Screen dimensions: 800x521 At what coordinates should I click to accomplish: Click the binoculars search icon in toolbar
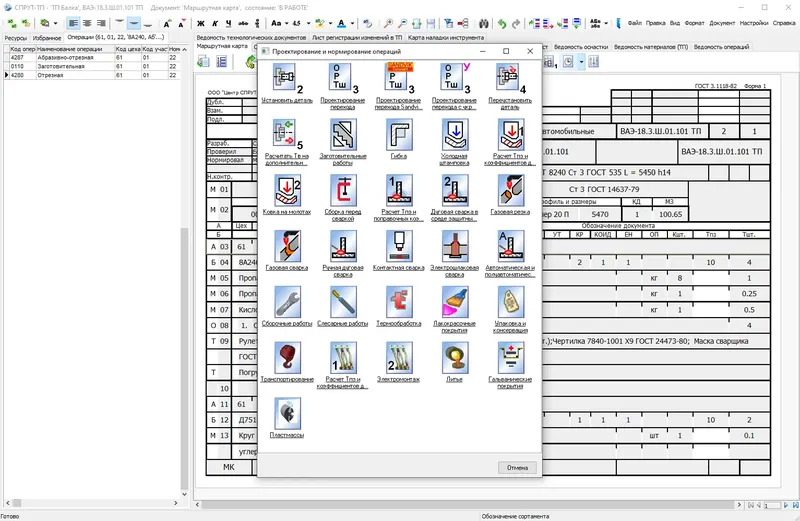(483, 23)
